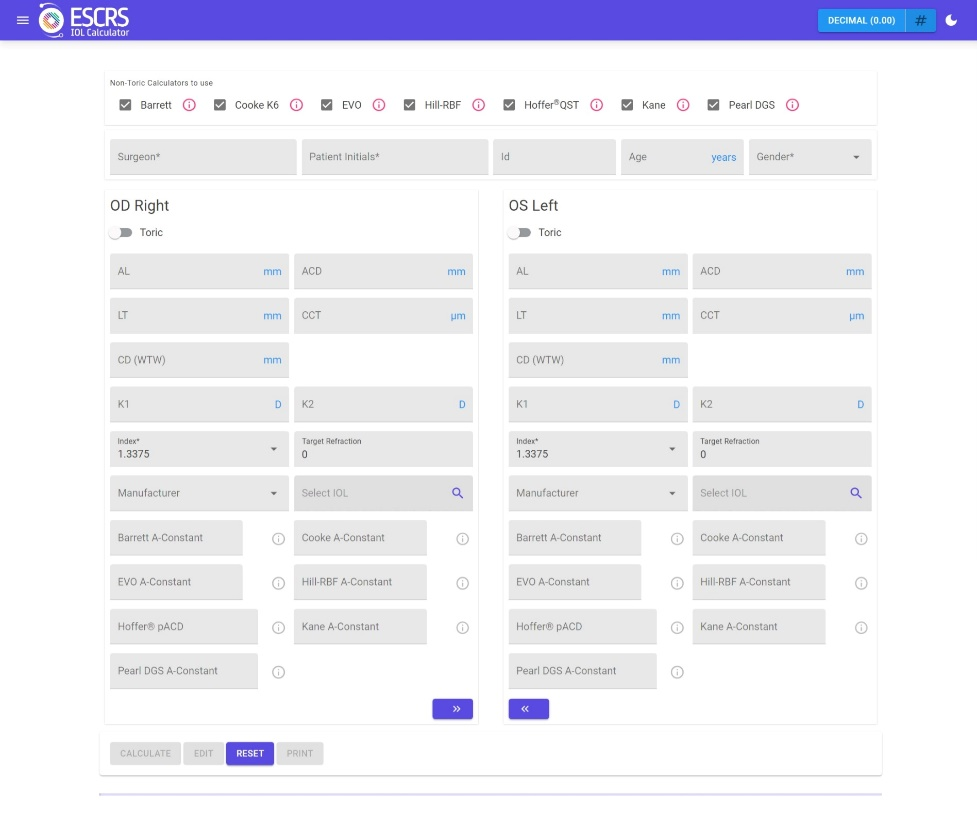Image resolution: width=977 pixels, height=813 pixels.
Task: Click the ESCRS IOL Calculator logo
Action: pyautogui.click(x=83, y=20)
